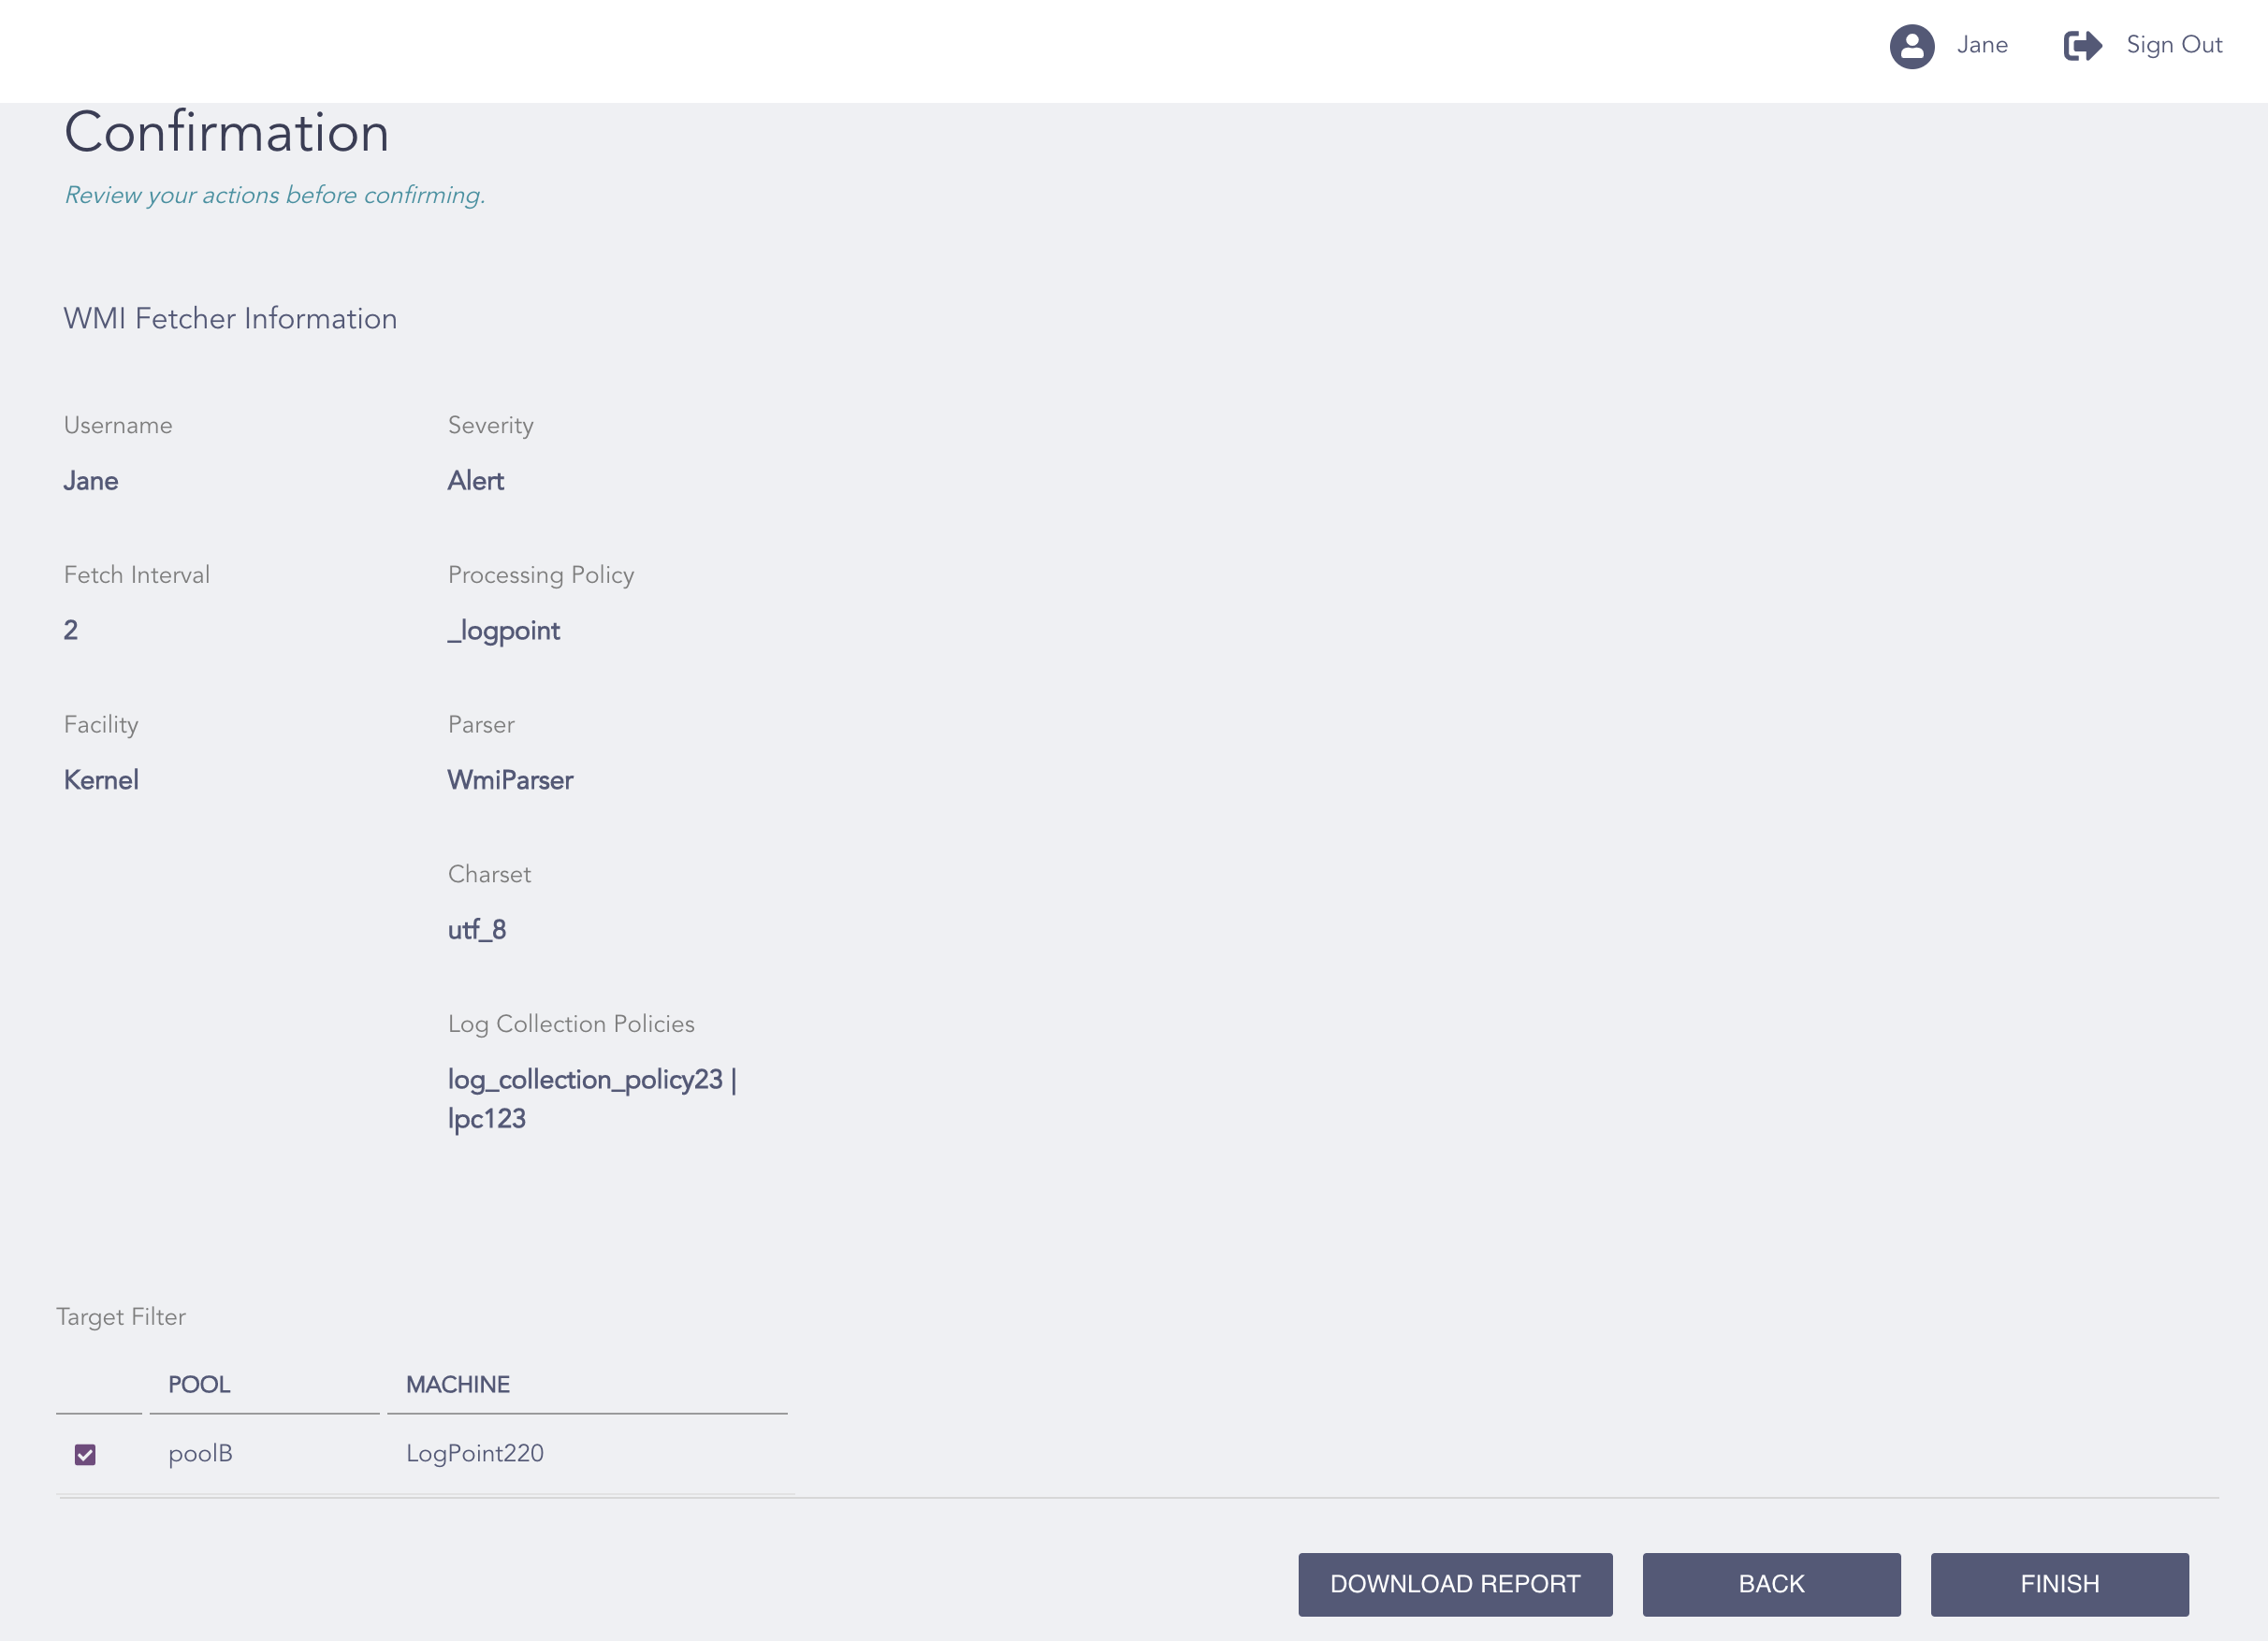Image resolution: width=2268 pixels, height=1641 pixels.
Task: Click the MACHINE column header
Action: point(457,1384)
